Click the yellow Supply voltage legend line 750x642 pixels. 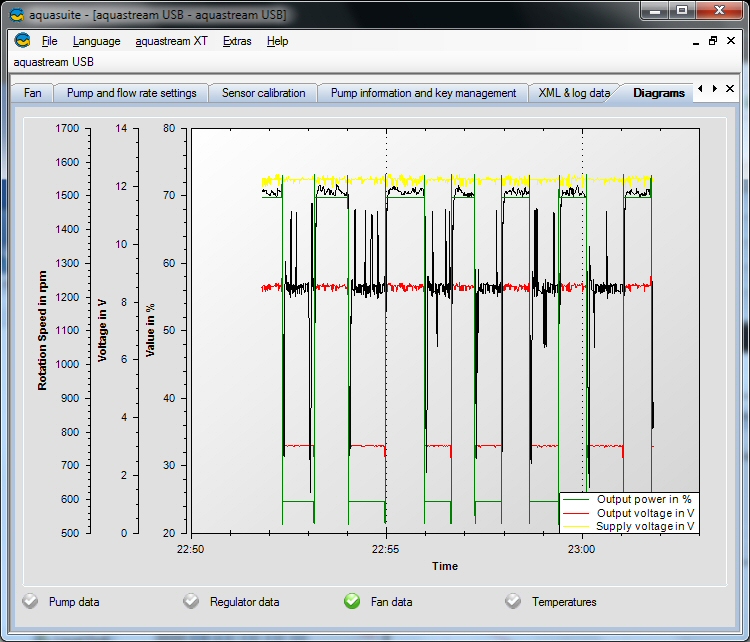tap(577, 526)
